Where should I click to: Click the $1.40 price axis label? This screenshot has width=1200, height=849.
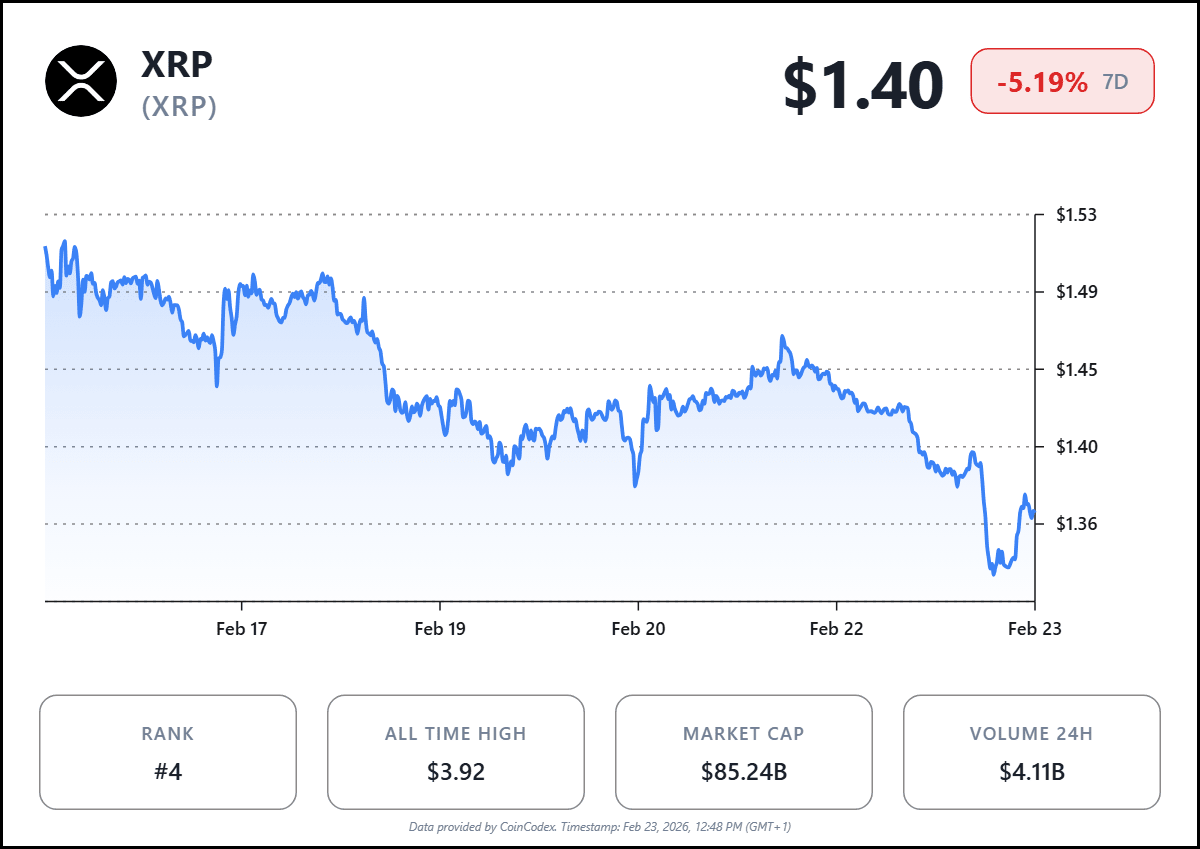tap(1077, 447)
